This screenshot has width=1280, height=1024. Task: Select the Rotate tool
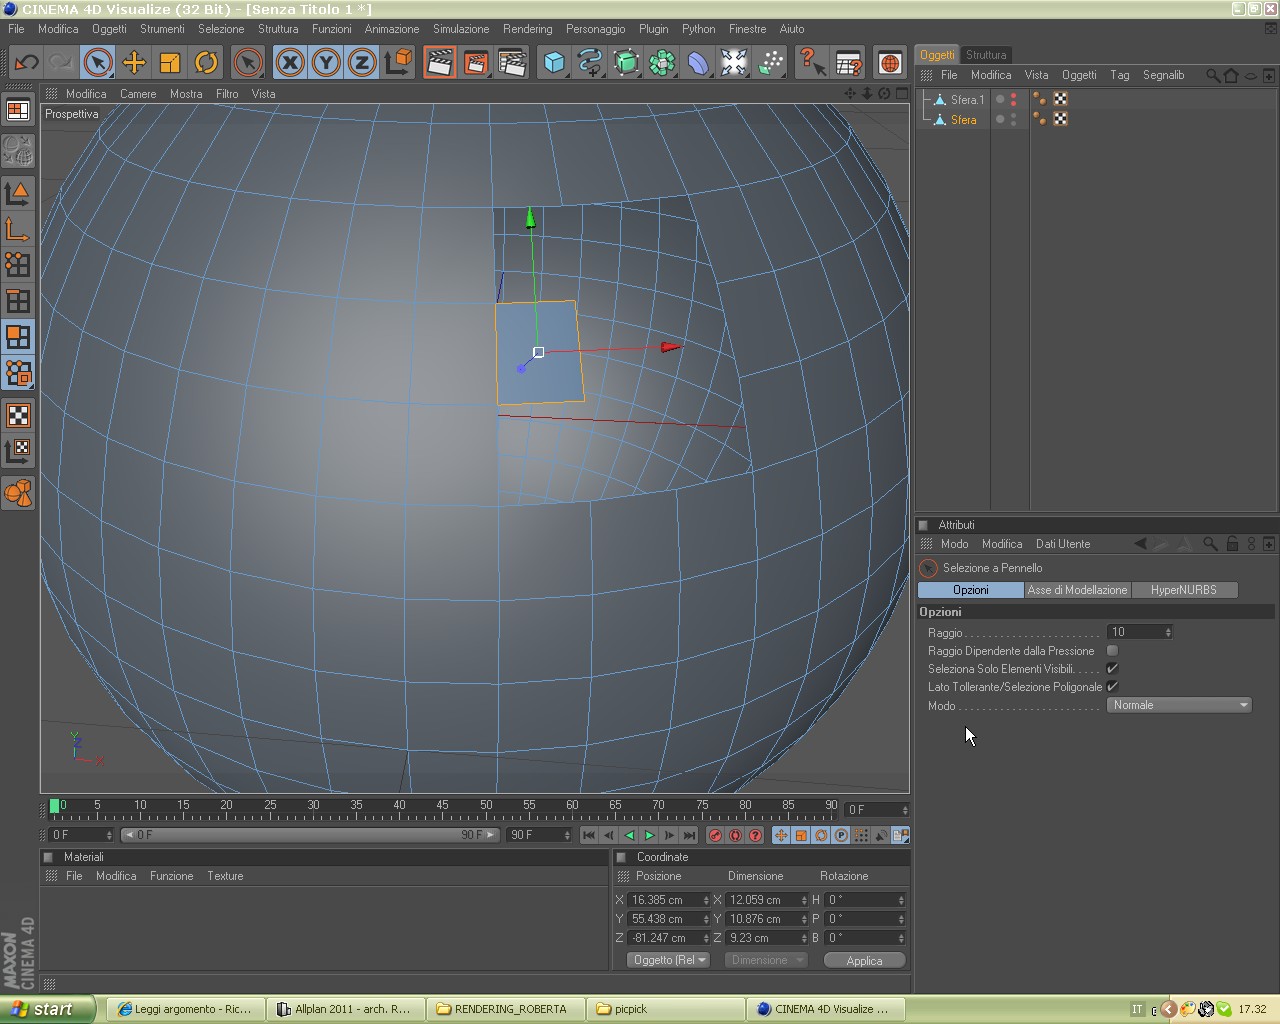[x=206, y=63]
